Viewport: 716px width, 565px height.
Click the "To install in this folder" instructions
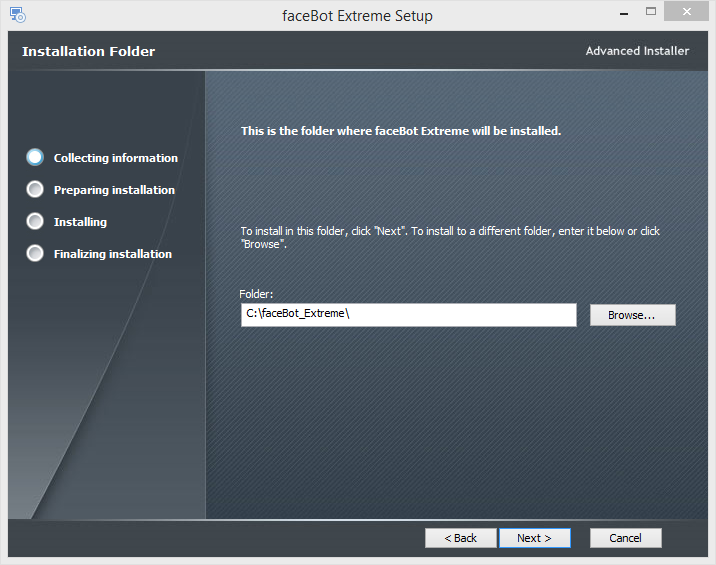point(450,238)
